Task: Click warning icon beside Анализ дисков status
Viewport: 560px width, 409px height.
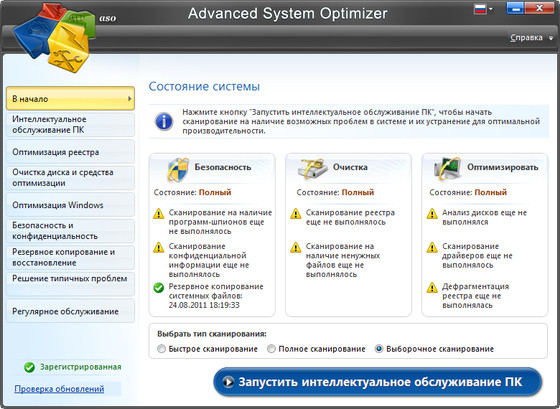Action: coord(432,214)
